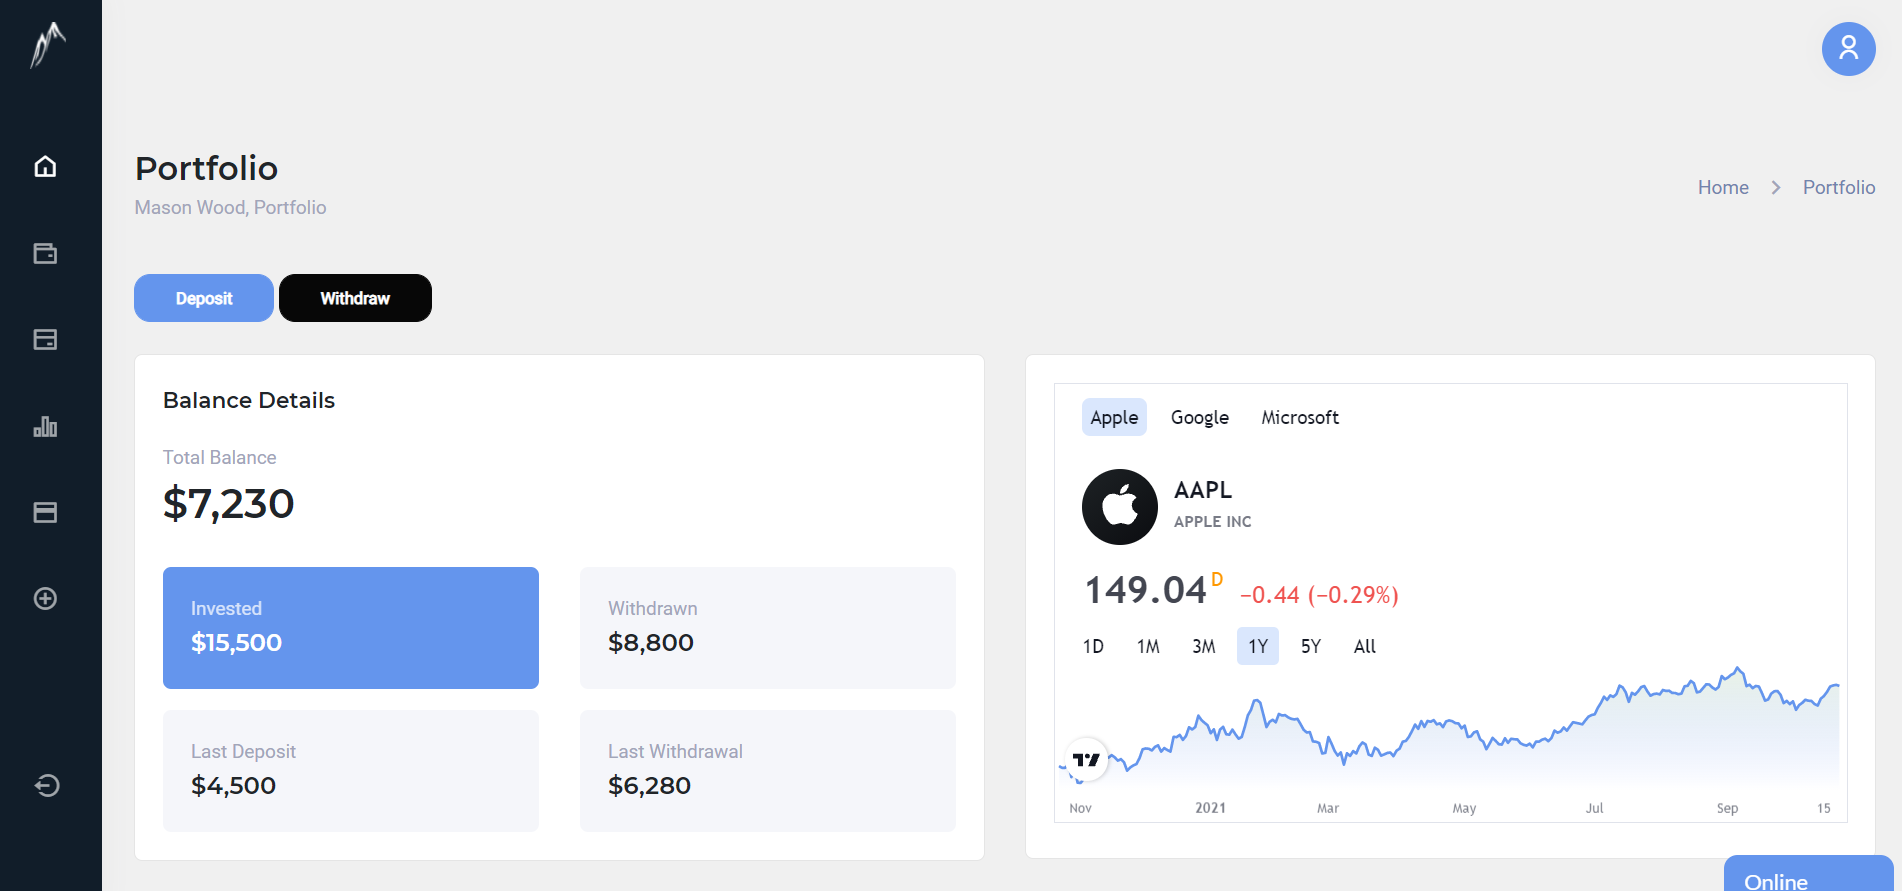This screenshot has width=1902, height=891.
Task: Click the Apple logo icon next to AAPL
Action: coord(1119,507)
